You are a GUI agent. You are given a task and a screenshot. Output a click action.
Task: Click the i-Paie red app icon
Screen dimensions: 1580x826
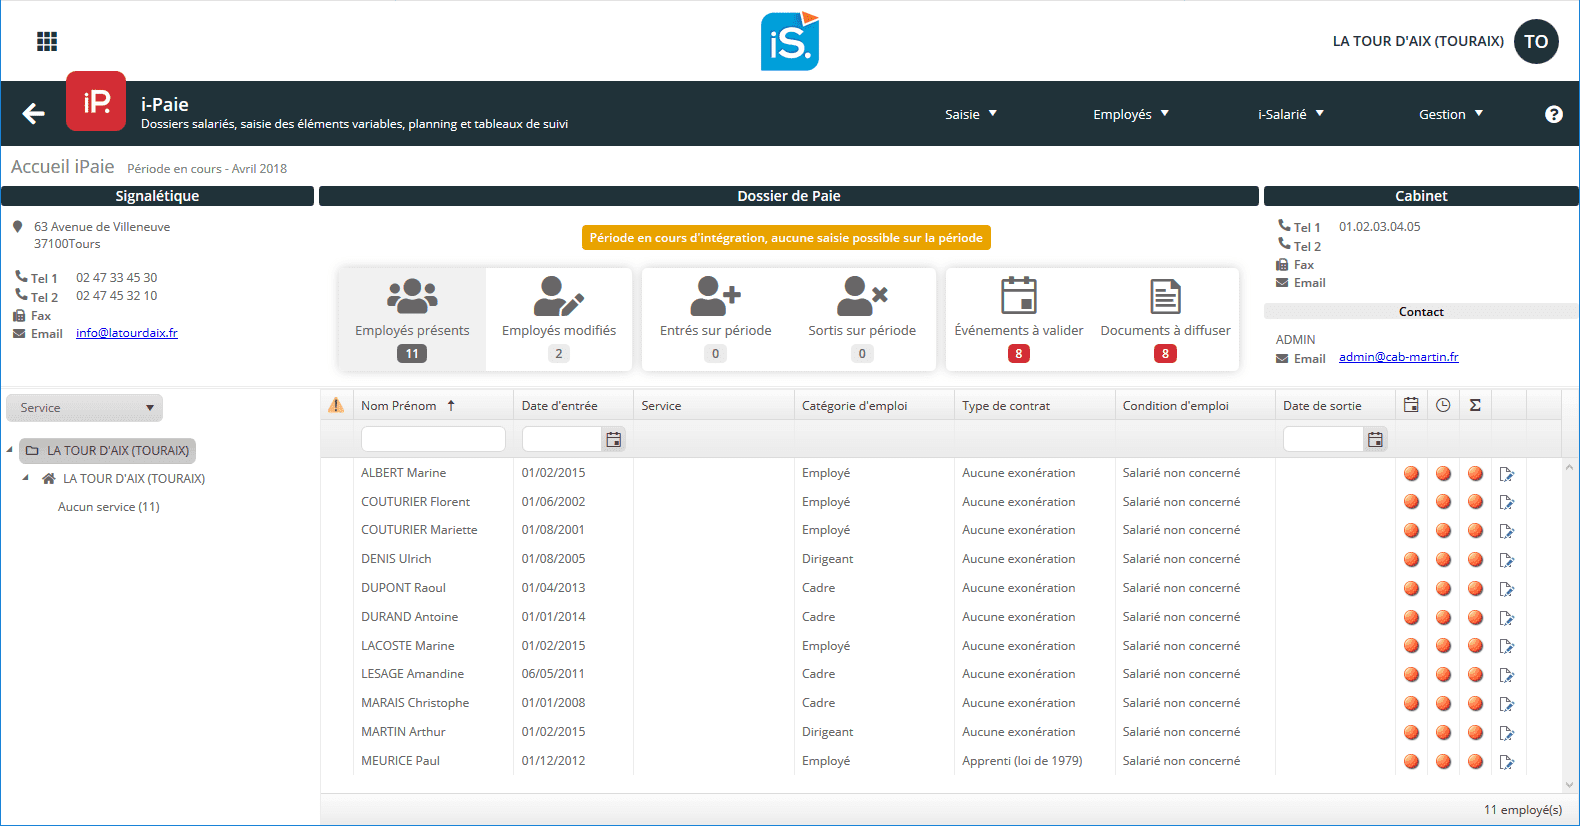pos(96,101)
